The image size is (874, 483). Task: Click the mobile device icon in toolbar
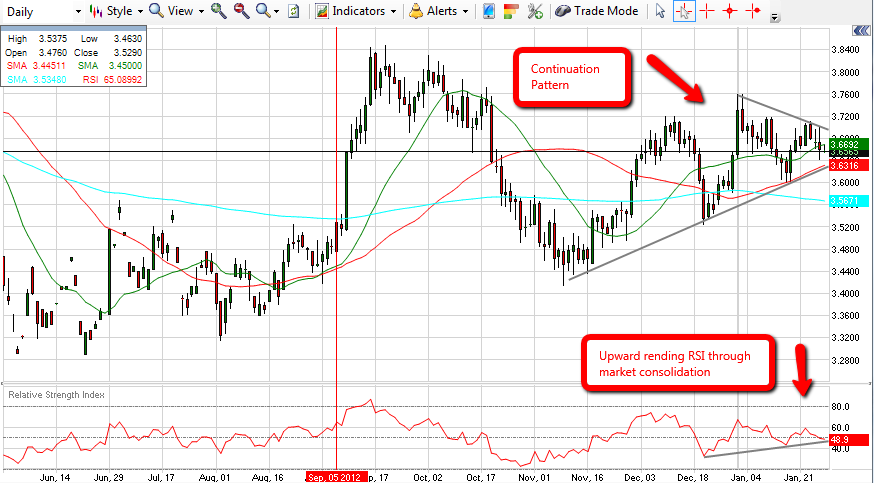(488, 12)
